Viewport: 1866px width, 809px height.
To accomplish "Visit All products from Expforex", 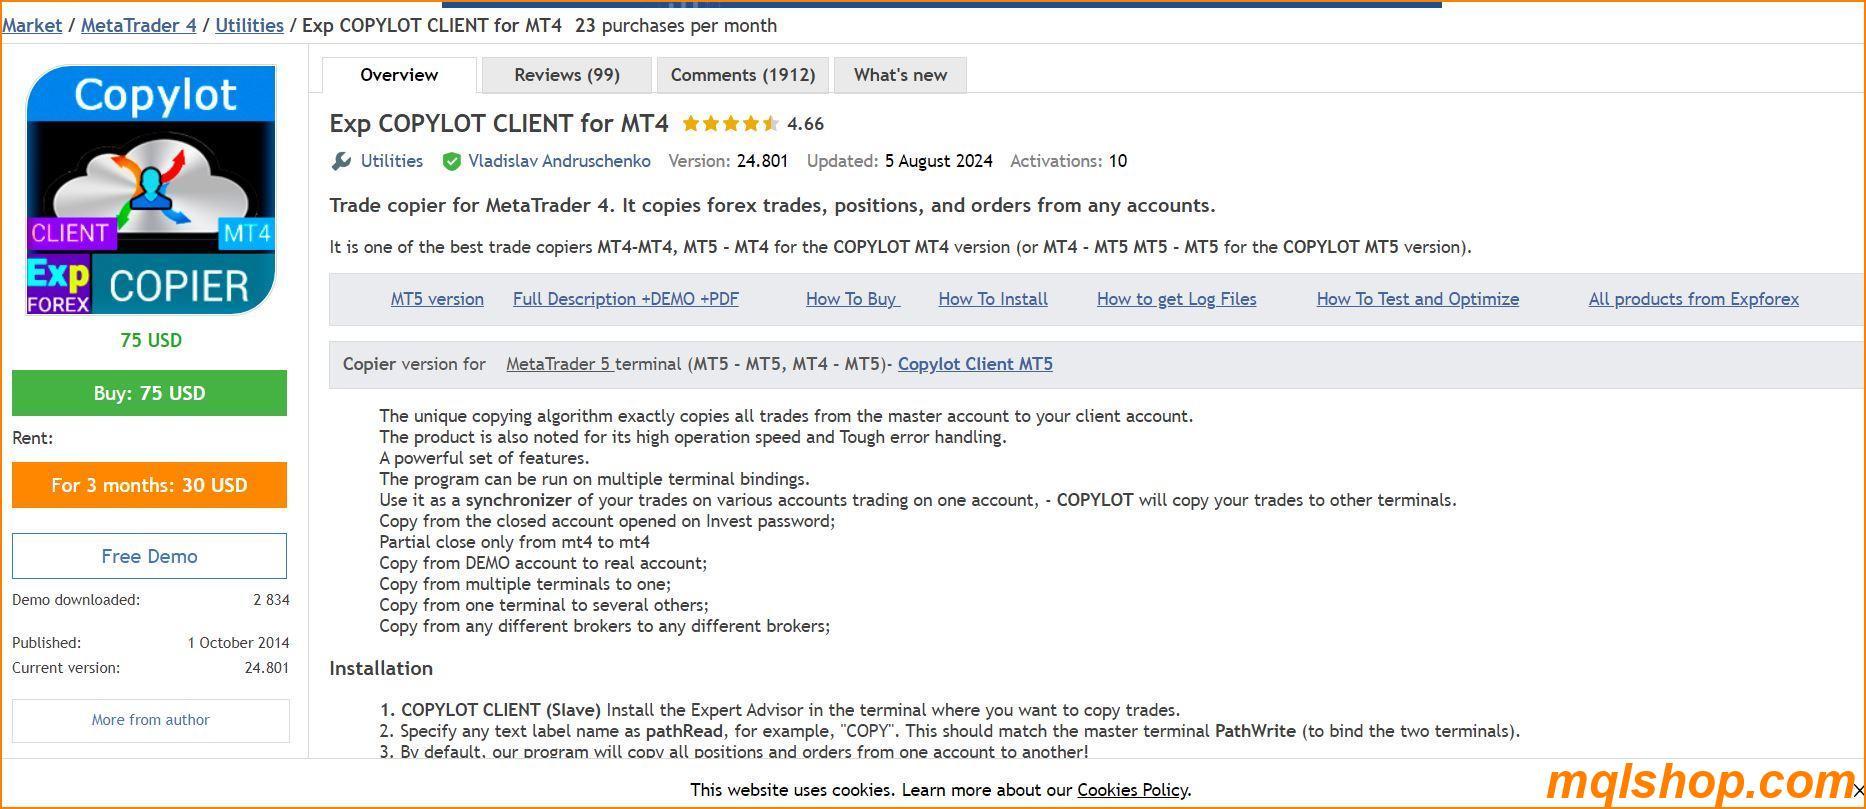I will [x=1693, y=298].
